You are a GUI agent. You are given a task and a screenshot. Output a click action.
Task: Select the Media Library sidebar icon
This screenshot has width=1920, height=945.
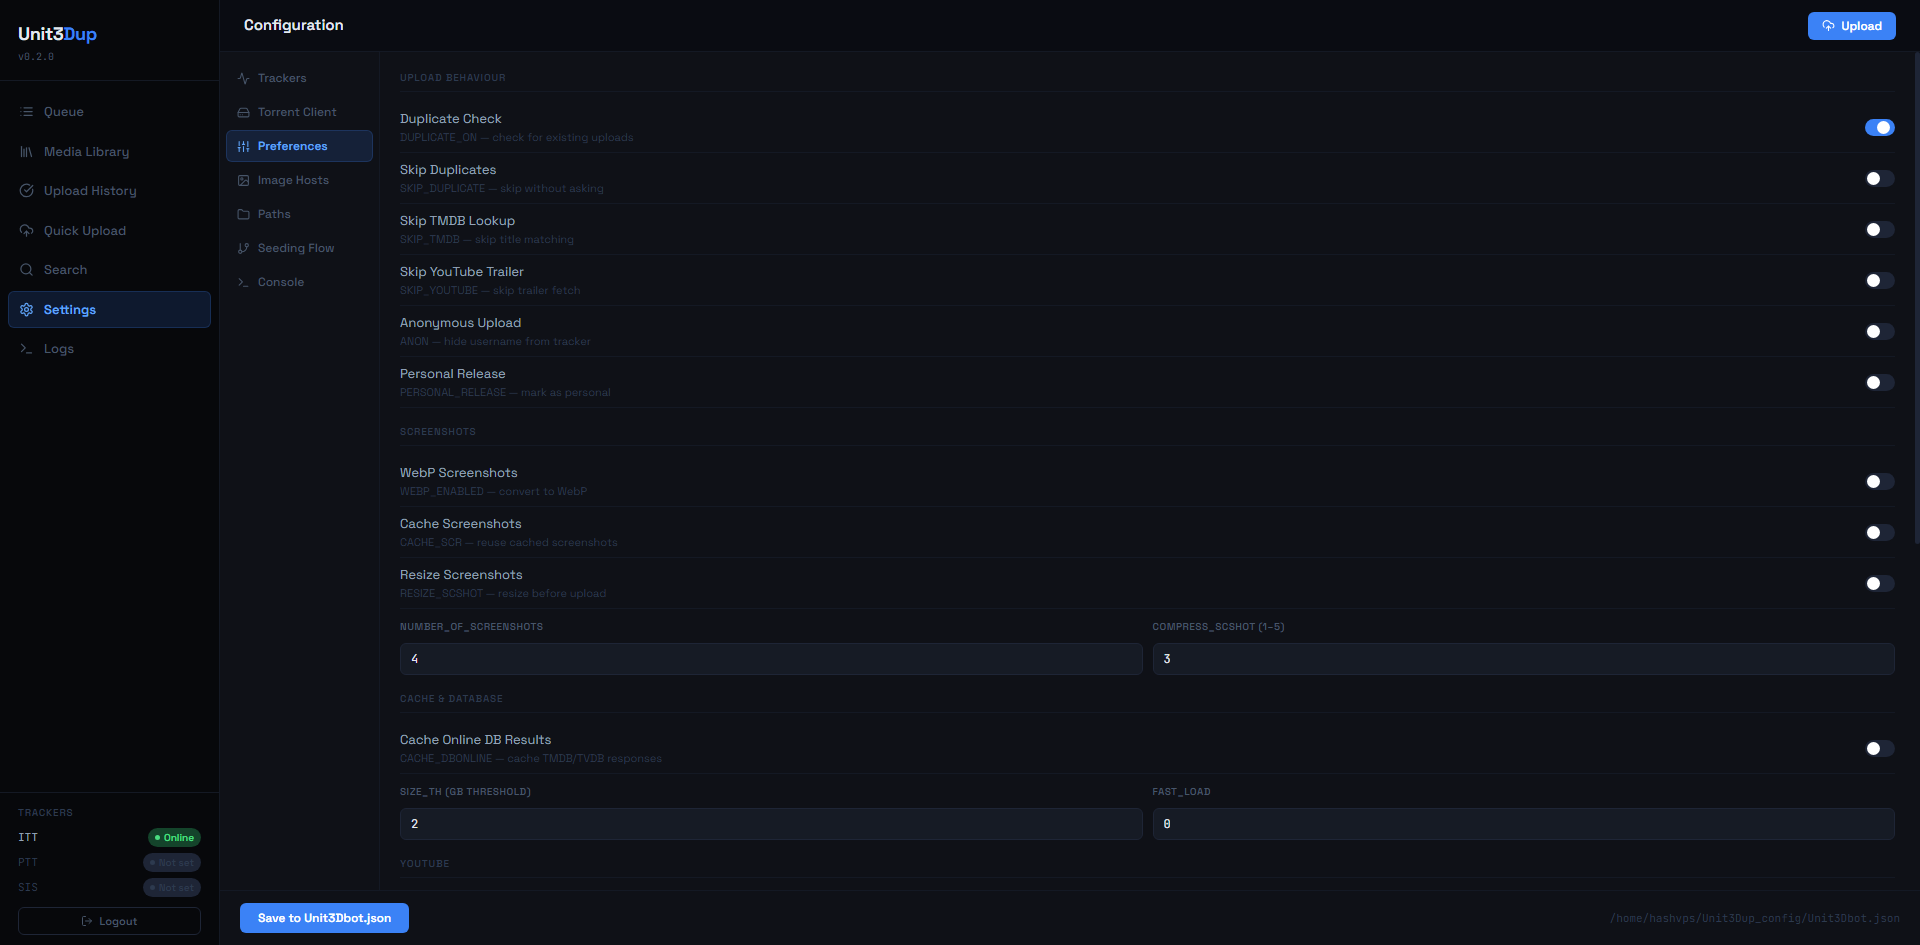pos(26,151)
